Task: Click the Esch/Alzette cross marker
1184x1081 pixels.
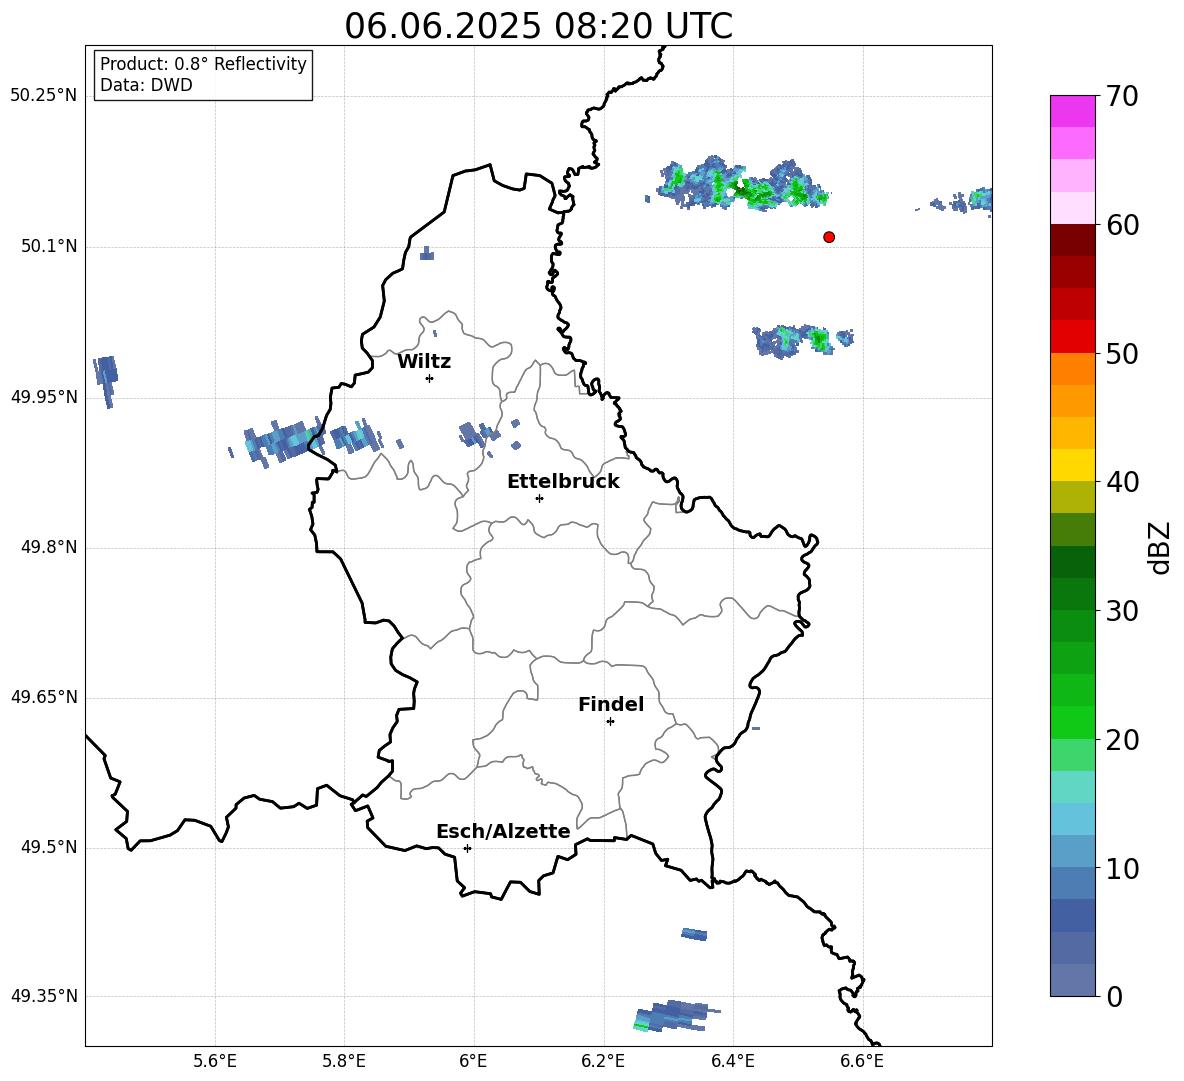Action: [467, 848]
